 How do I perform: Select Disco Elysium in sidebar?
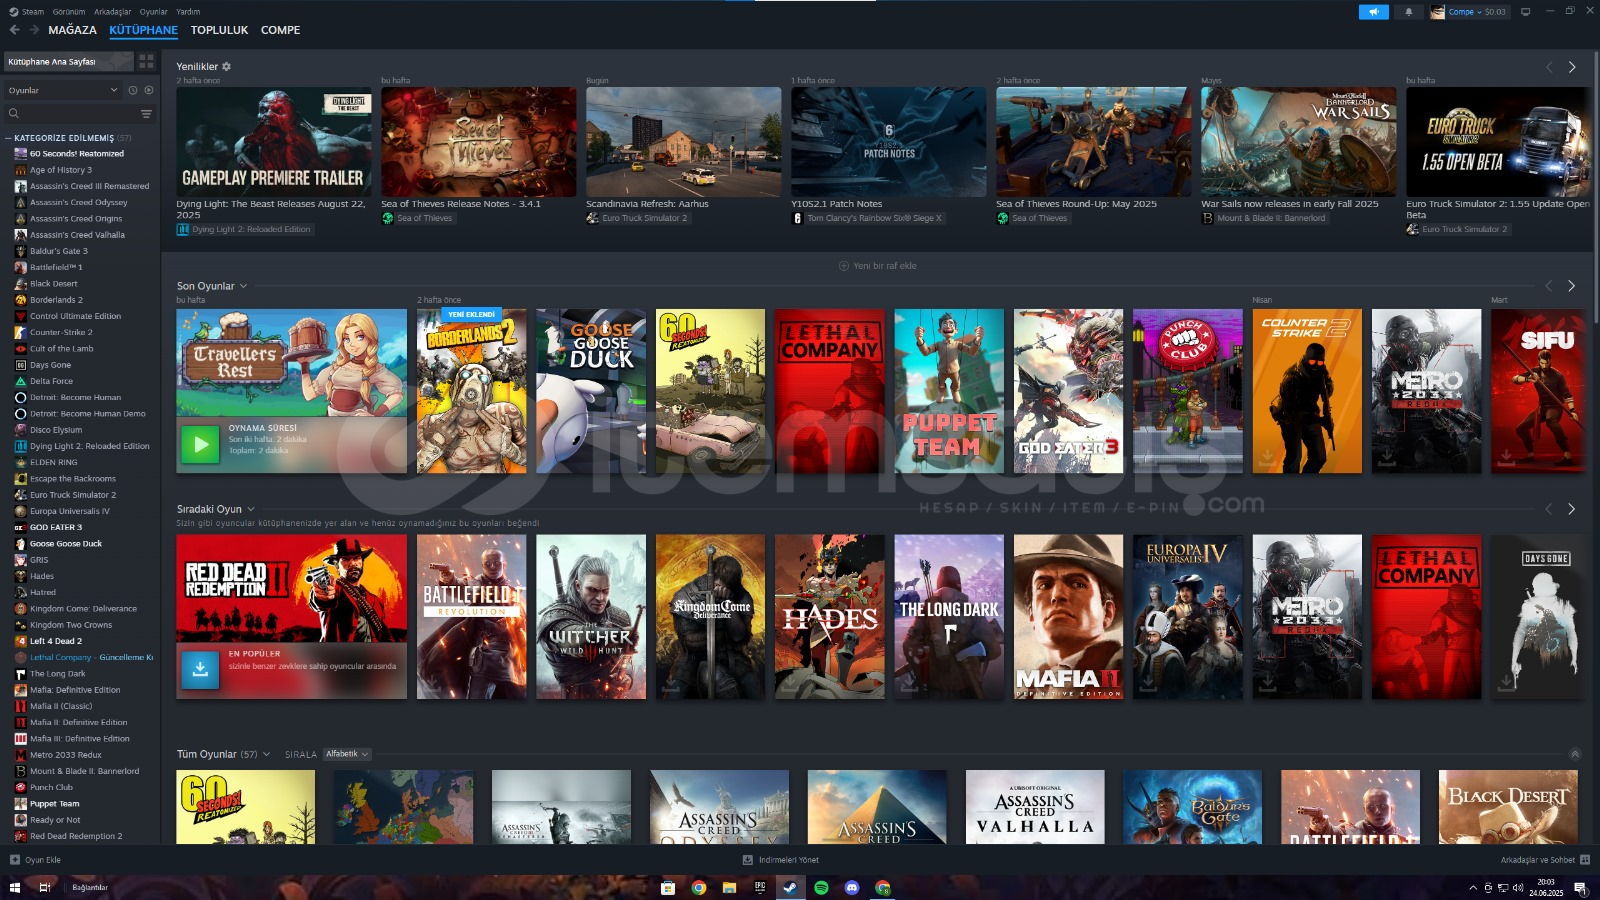pyautogui.click(x=56, y=430)
